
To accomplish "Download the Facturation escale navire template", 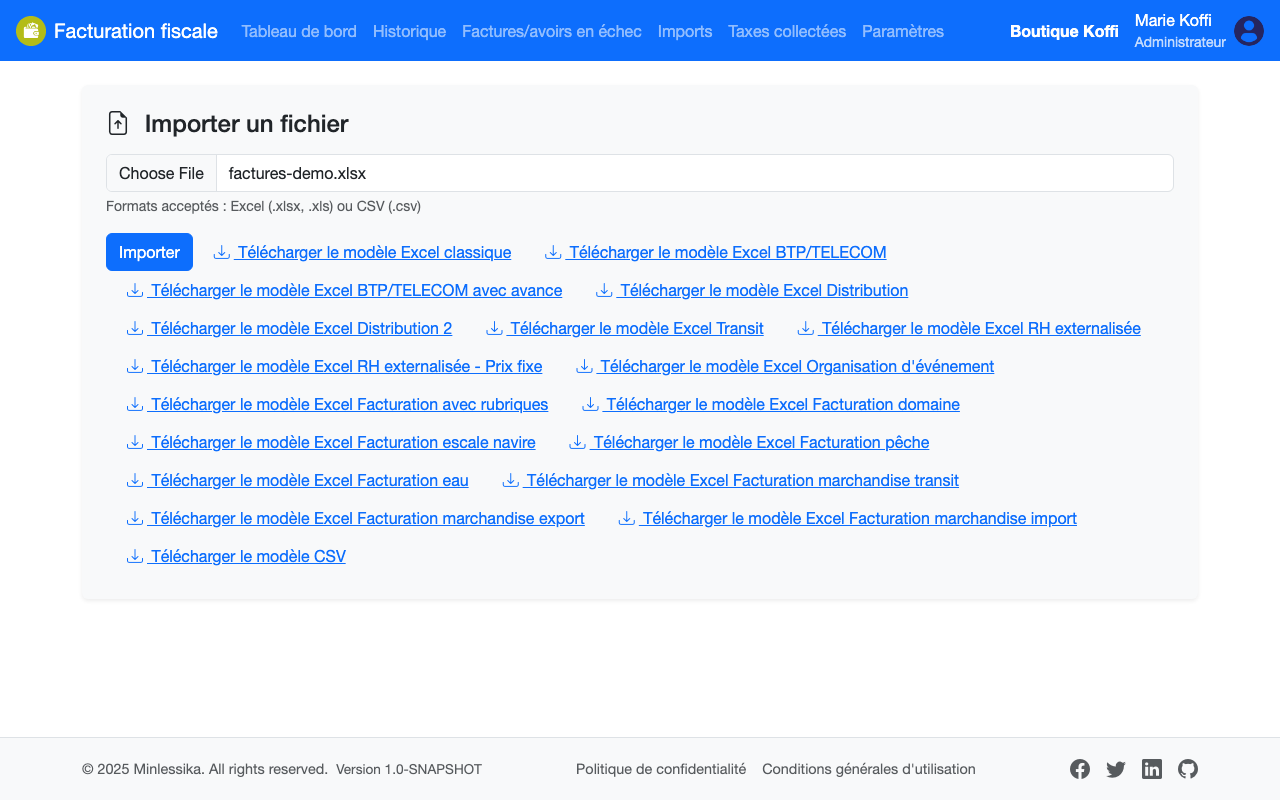I will tap(331, 442).
